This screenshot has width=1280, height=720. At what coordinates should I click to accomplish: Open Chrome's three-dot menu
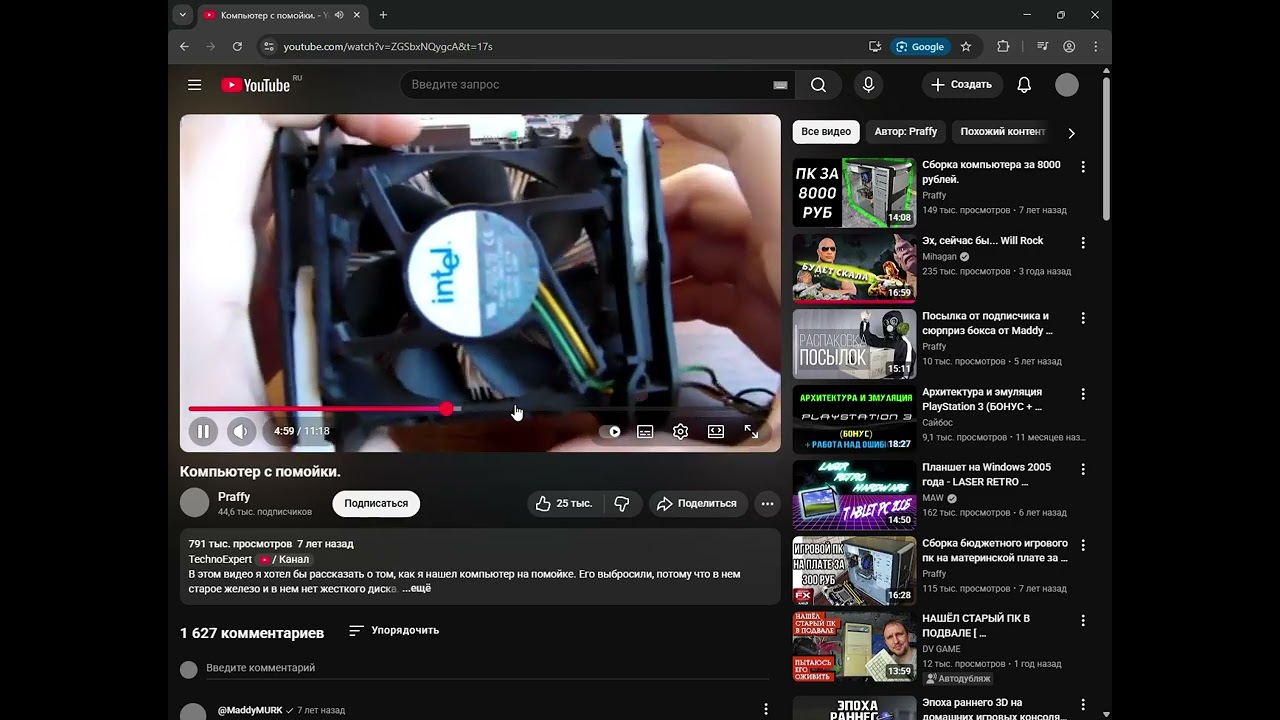1095,46
